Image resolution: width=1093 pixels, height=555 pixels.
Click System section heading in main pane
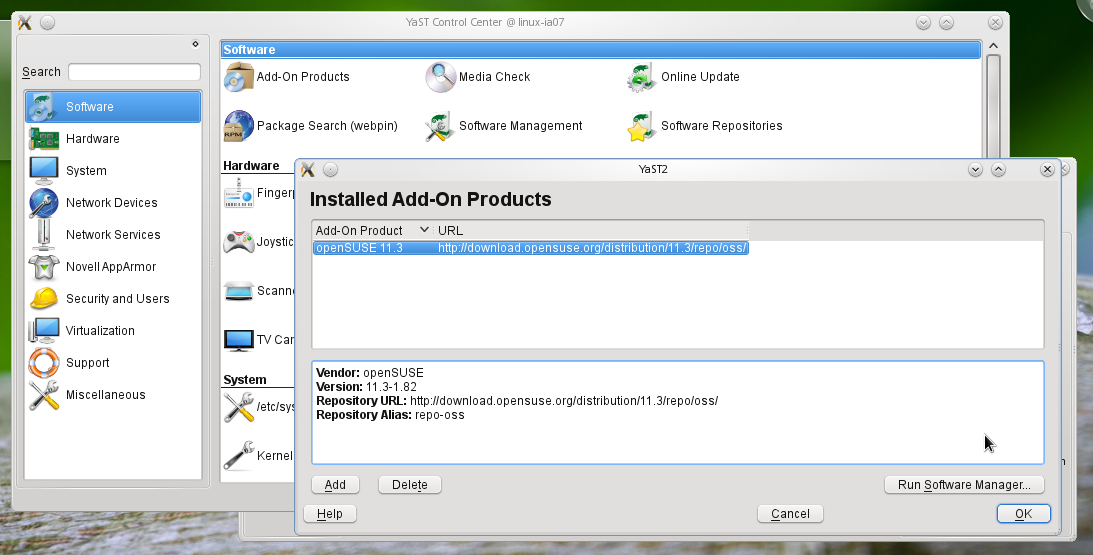tap(245, 380)
